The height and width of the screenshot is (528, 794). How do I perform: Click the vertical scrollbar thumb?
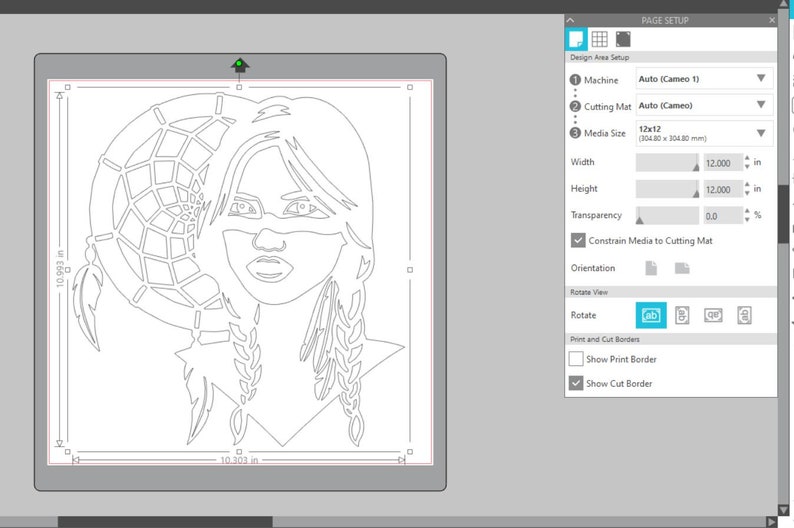coord(783,214)
